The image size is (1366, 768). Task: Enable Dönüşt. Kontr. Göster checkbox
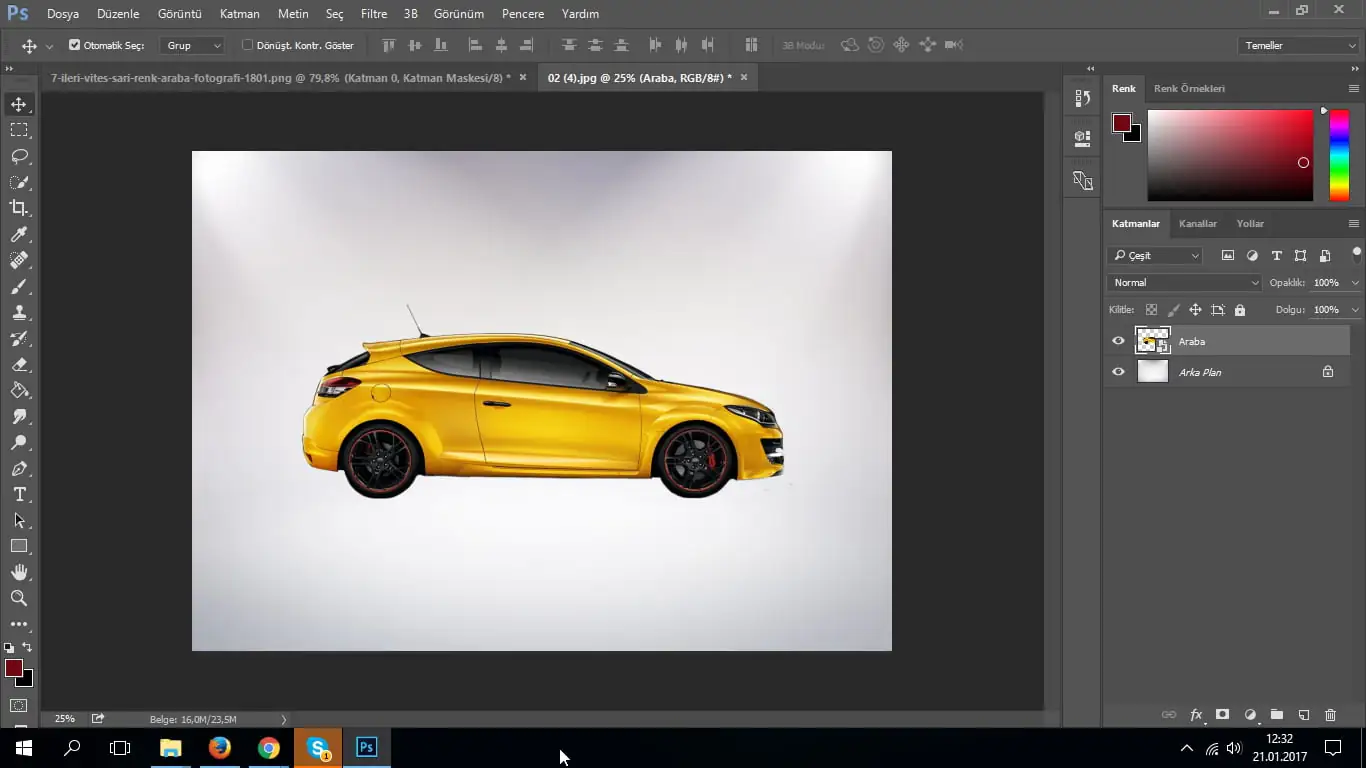point(248,45)
